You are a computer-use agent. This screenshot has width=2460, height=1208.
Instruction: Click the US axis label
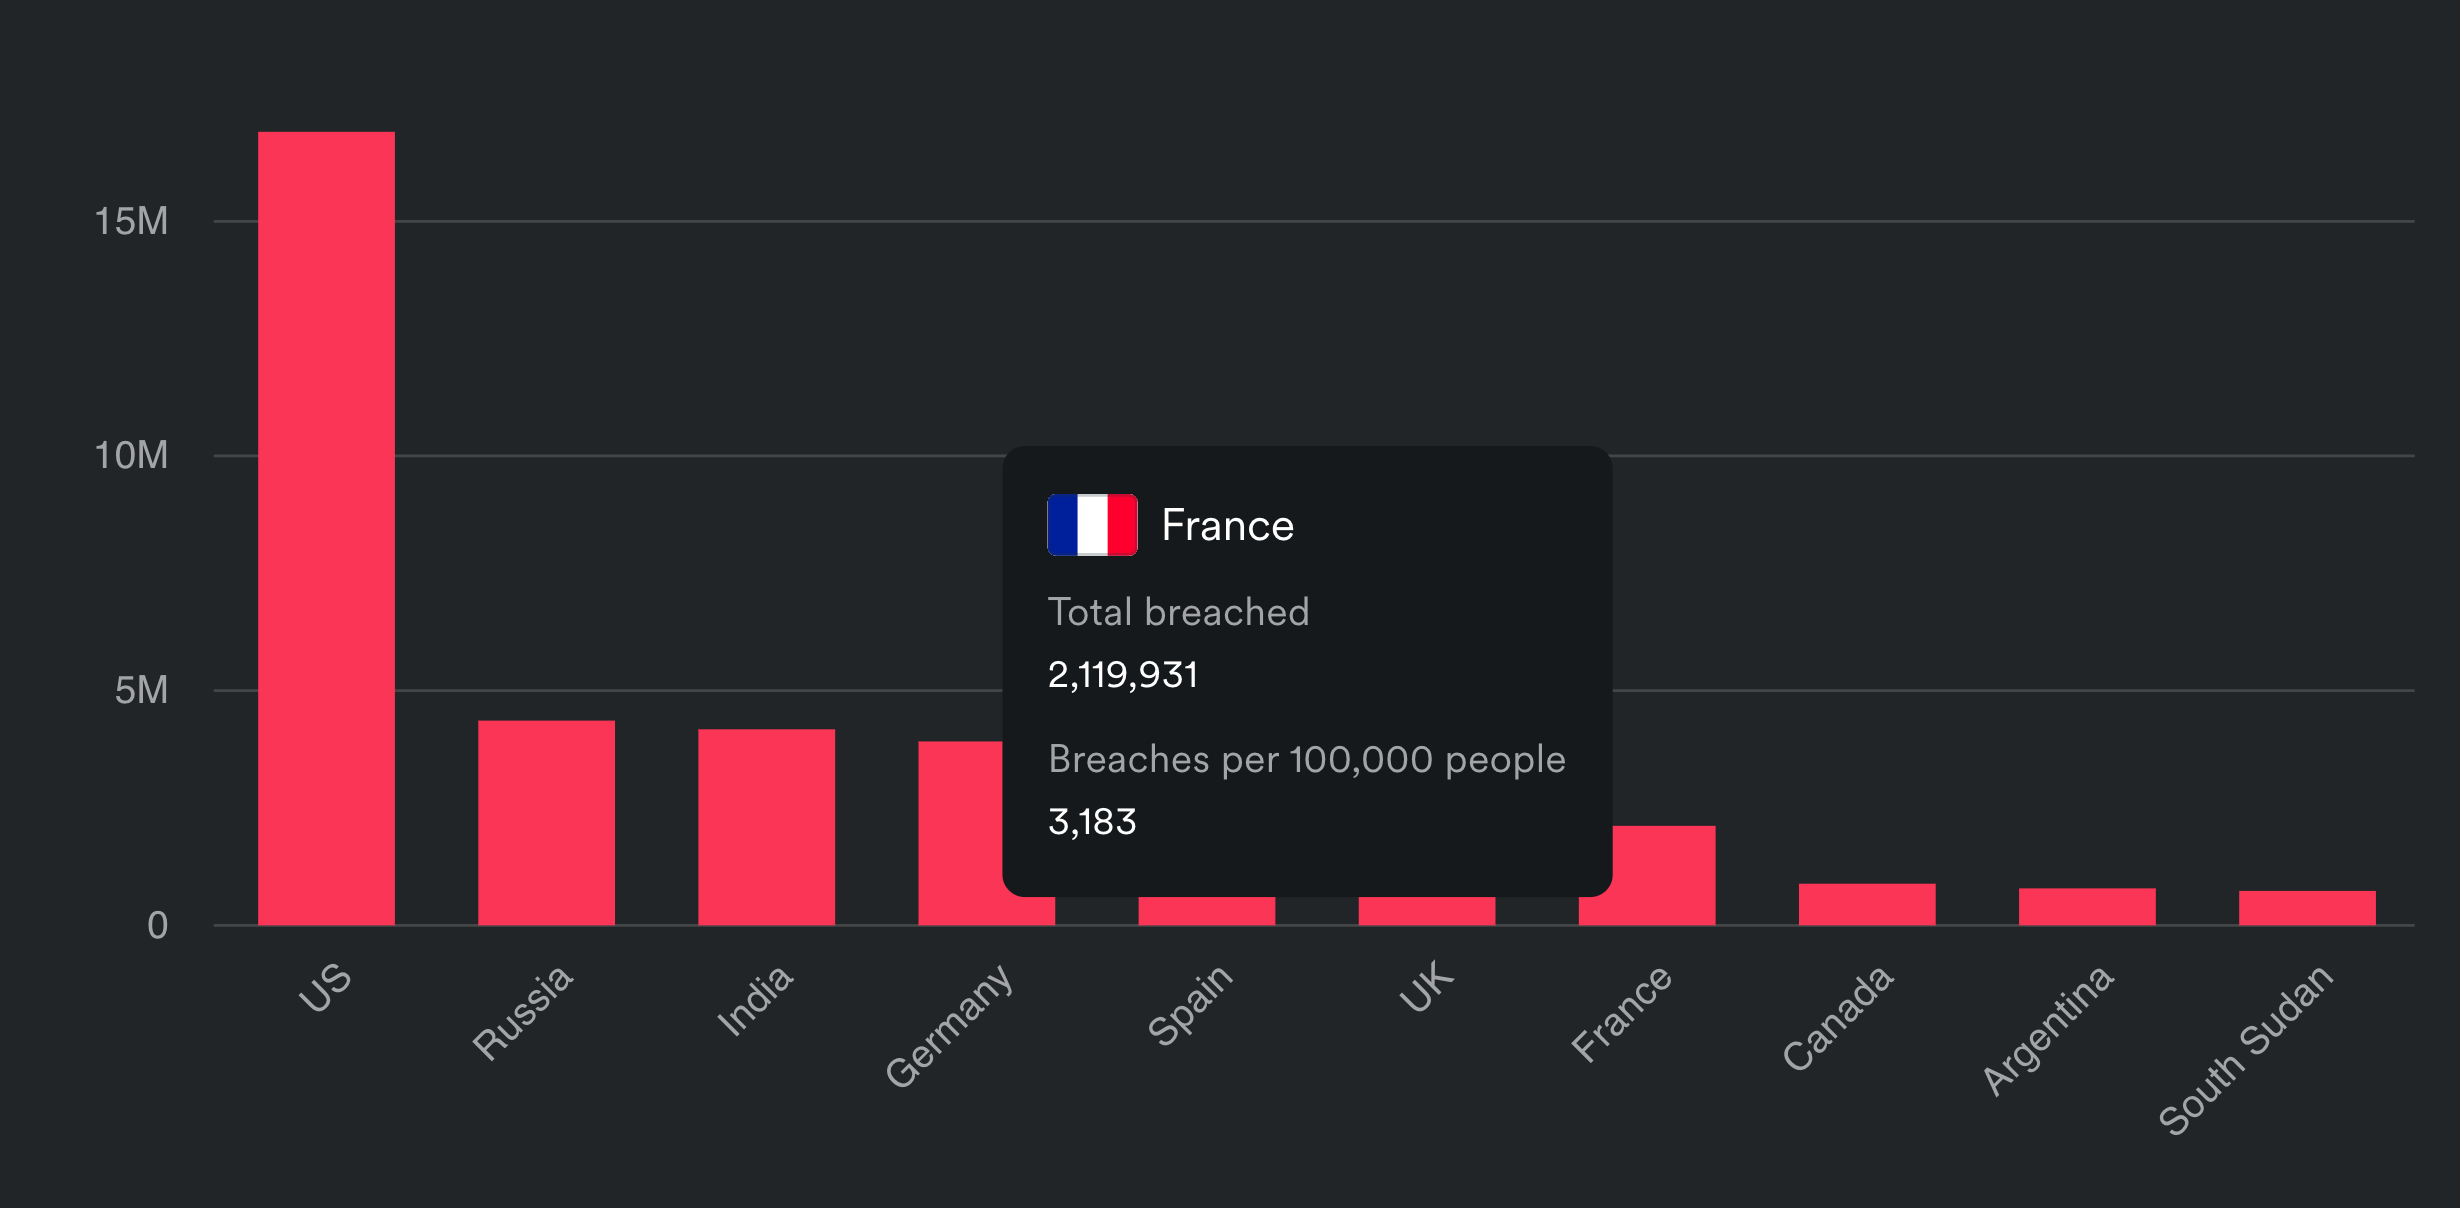326,987
